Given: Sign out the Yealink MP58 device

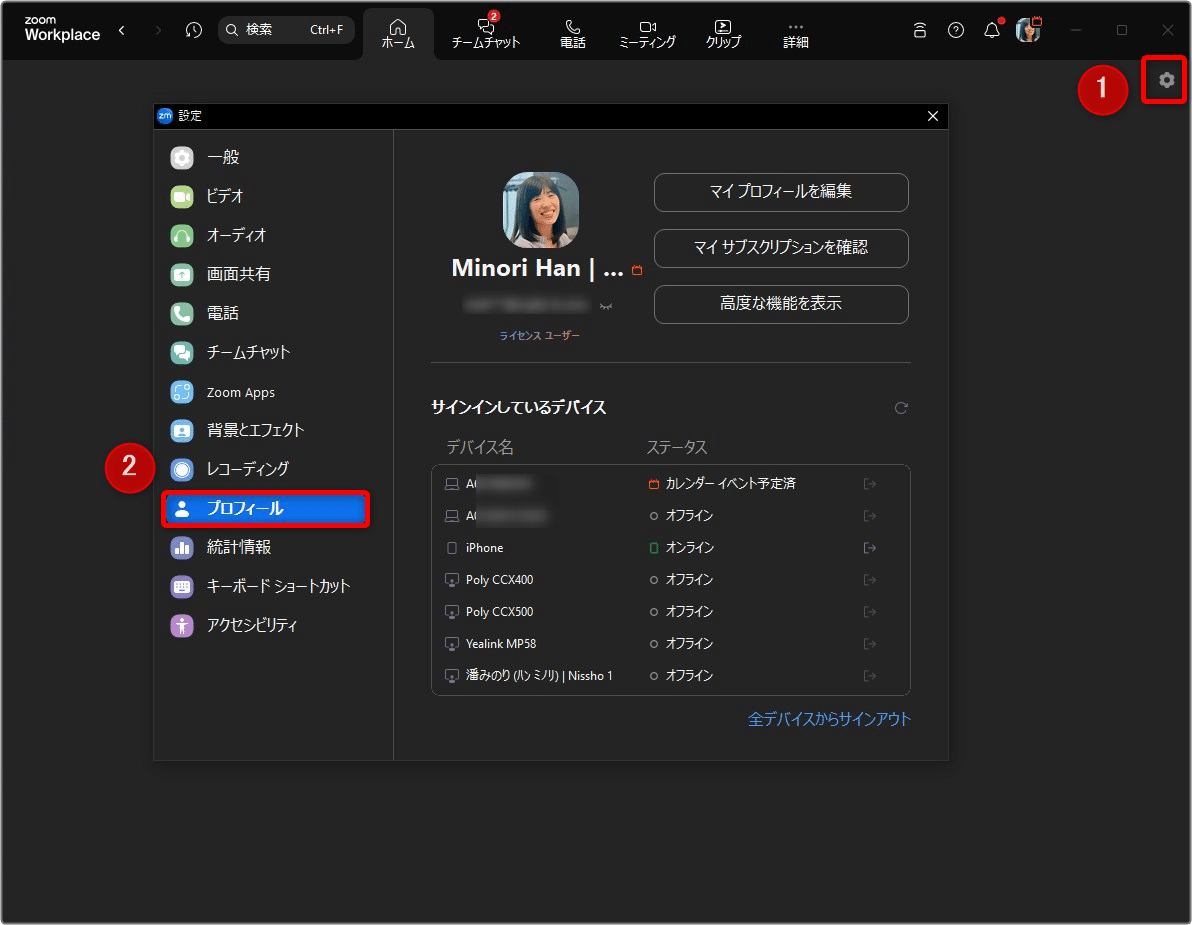Looking at the screenshot, I should point(870,644).
